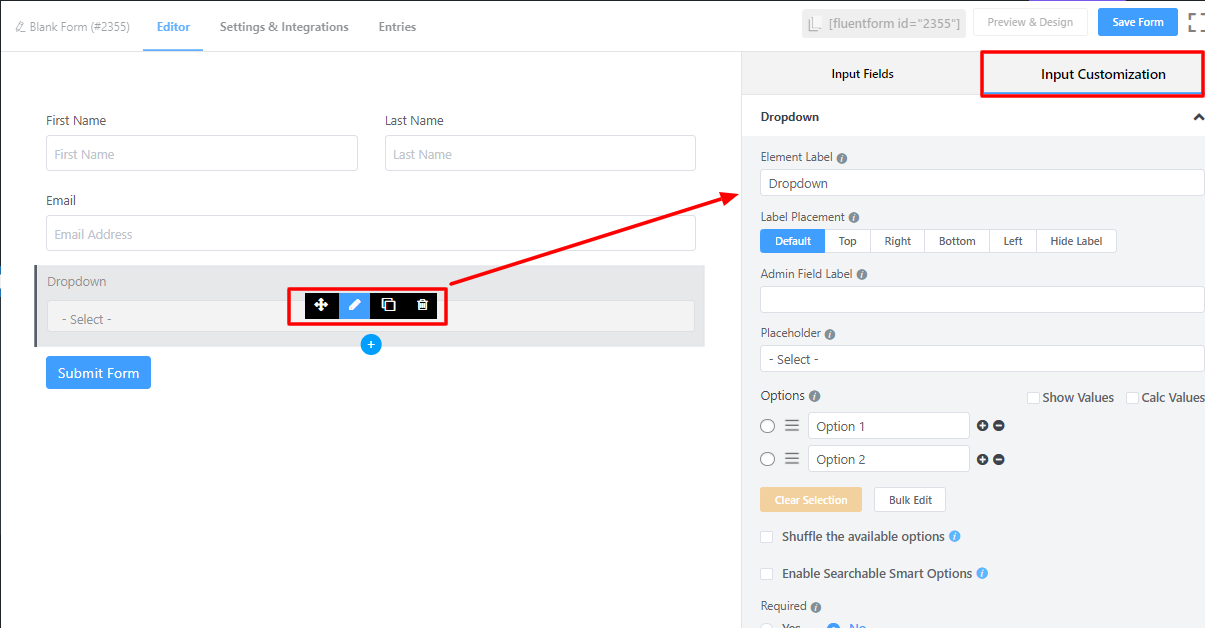Screen dimensions: 1205x628
Task: Enable Searchable Smart Options checkbox
Action: tap(767, 574)
